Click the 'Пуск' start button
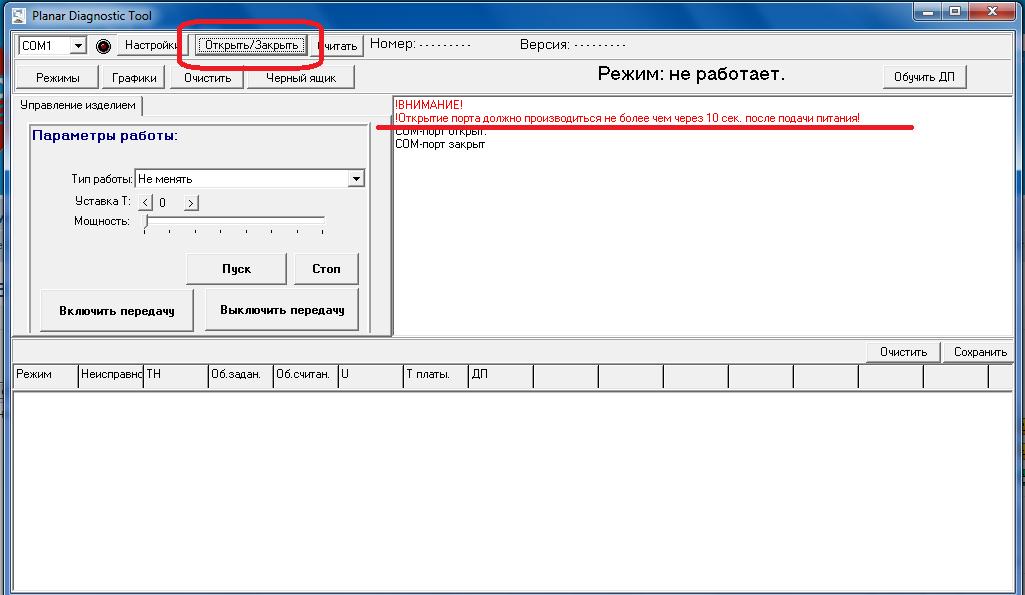This screenshot has width=1025, height=595. tap(237, 269)
